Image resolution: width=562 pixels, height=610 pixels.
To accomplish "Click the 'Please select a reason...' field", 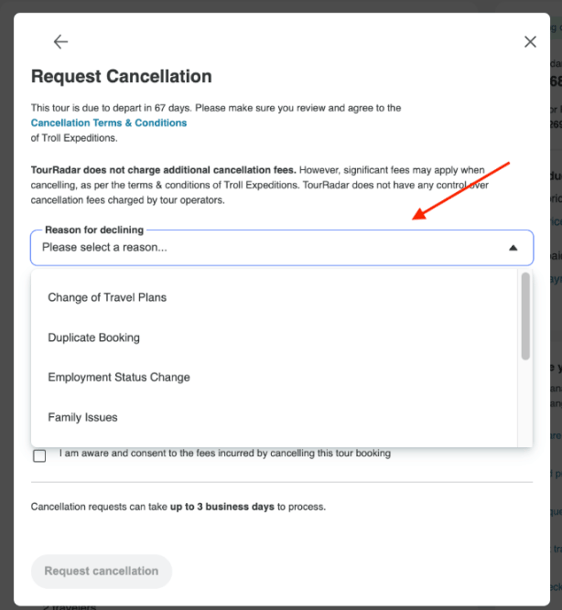I will [x=282, y=248].
